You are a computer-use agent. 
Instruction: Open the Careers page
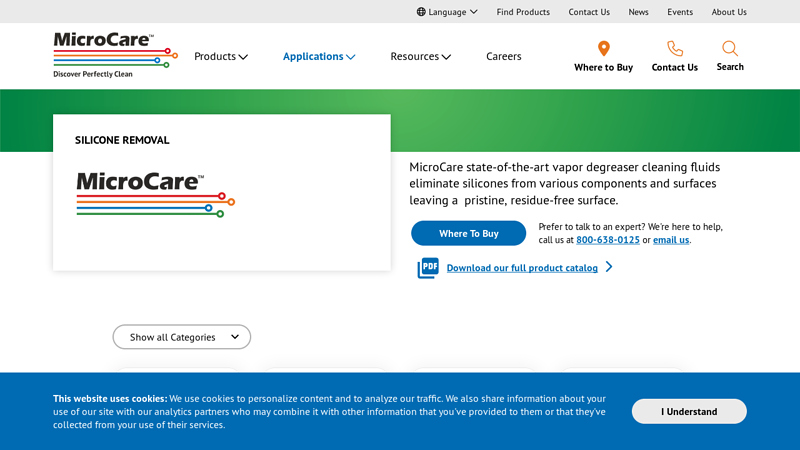(x=504, y=56)
